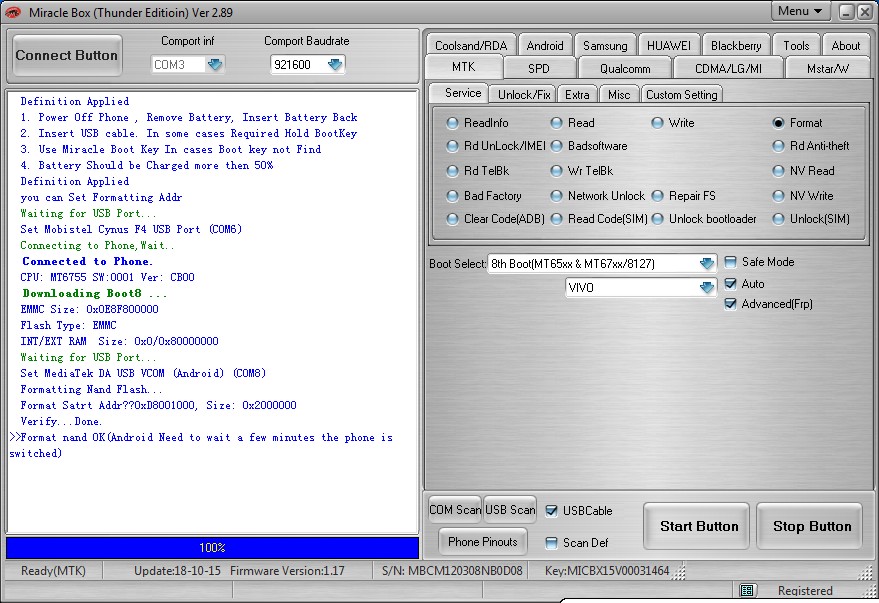Viewport: 879px width, 603px height.
Task: Click the Miracle Box title bar logo icon
Action: [x=13, y=12]
